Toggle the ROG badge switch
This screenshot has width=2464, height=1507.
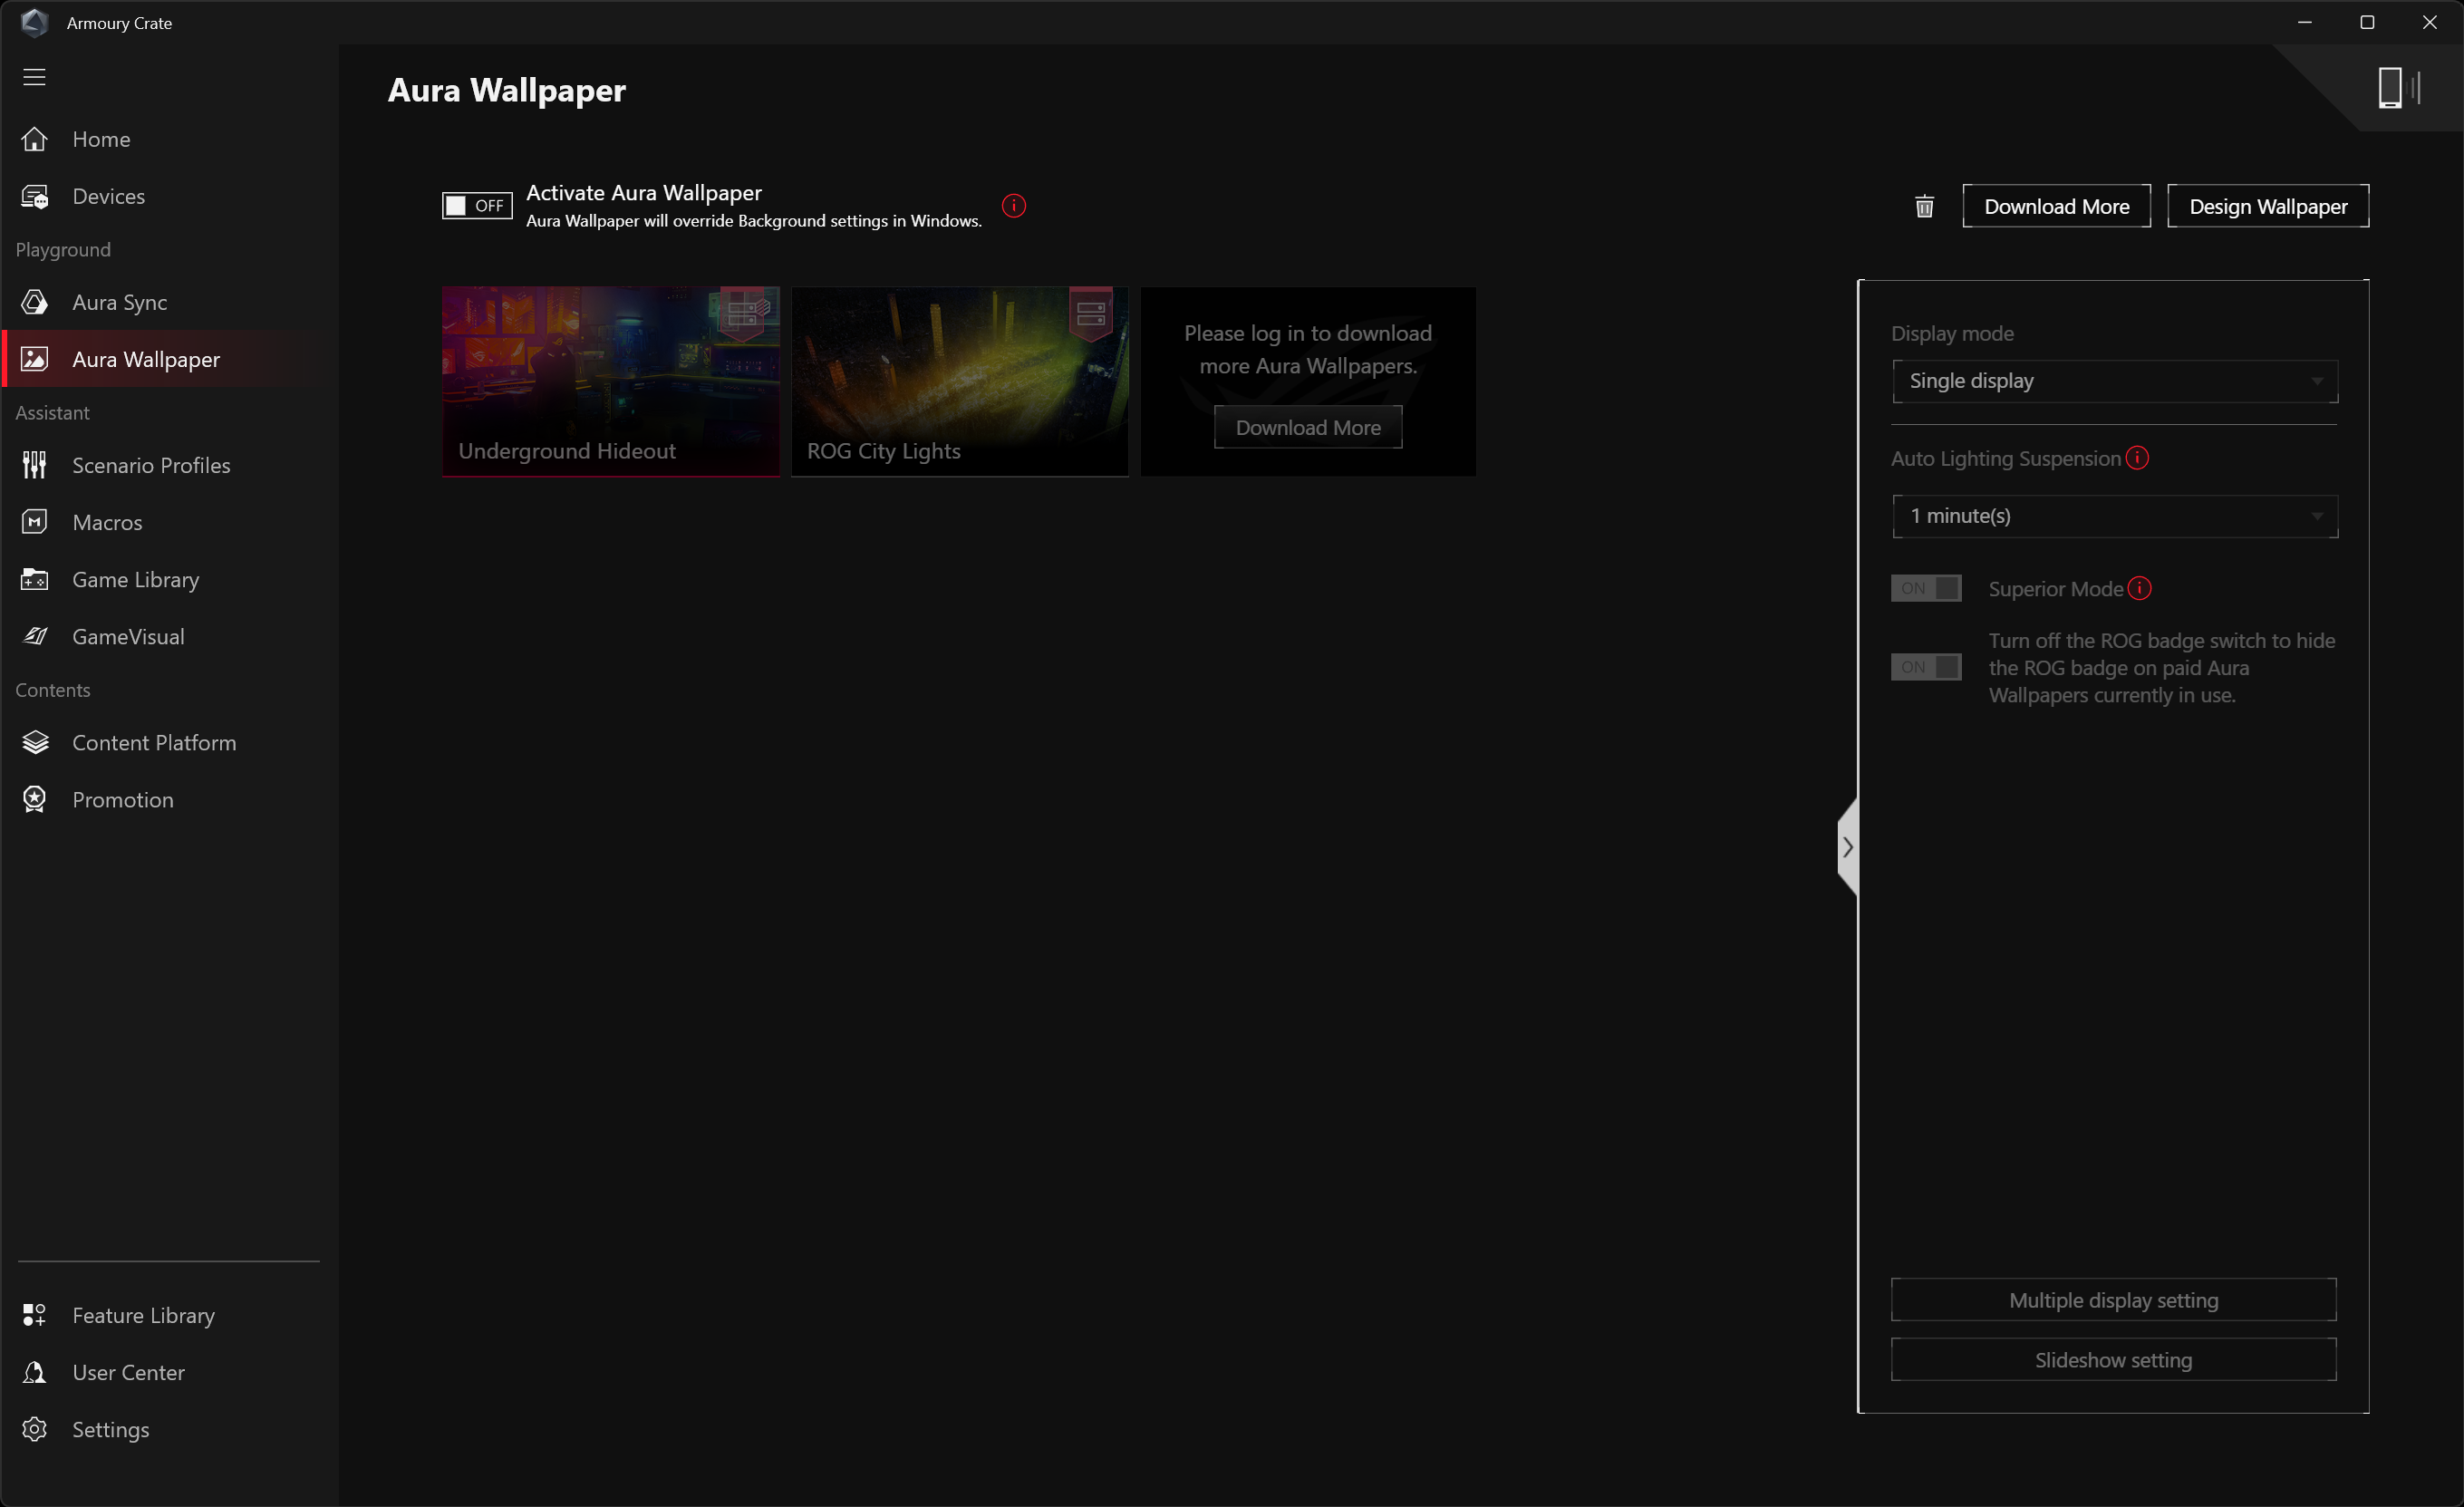click(1925, 667)
